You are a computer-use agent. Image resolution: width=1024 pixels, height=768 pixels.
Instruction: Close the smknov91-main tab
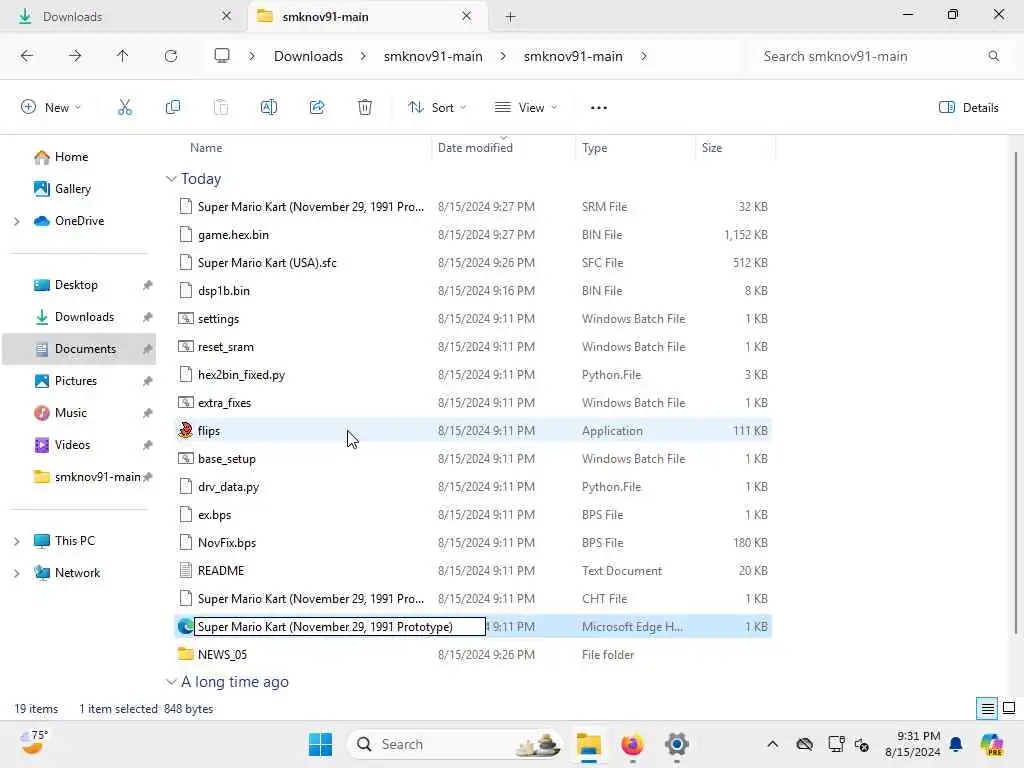[x=466, y=16]
